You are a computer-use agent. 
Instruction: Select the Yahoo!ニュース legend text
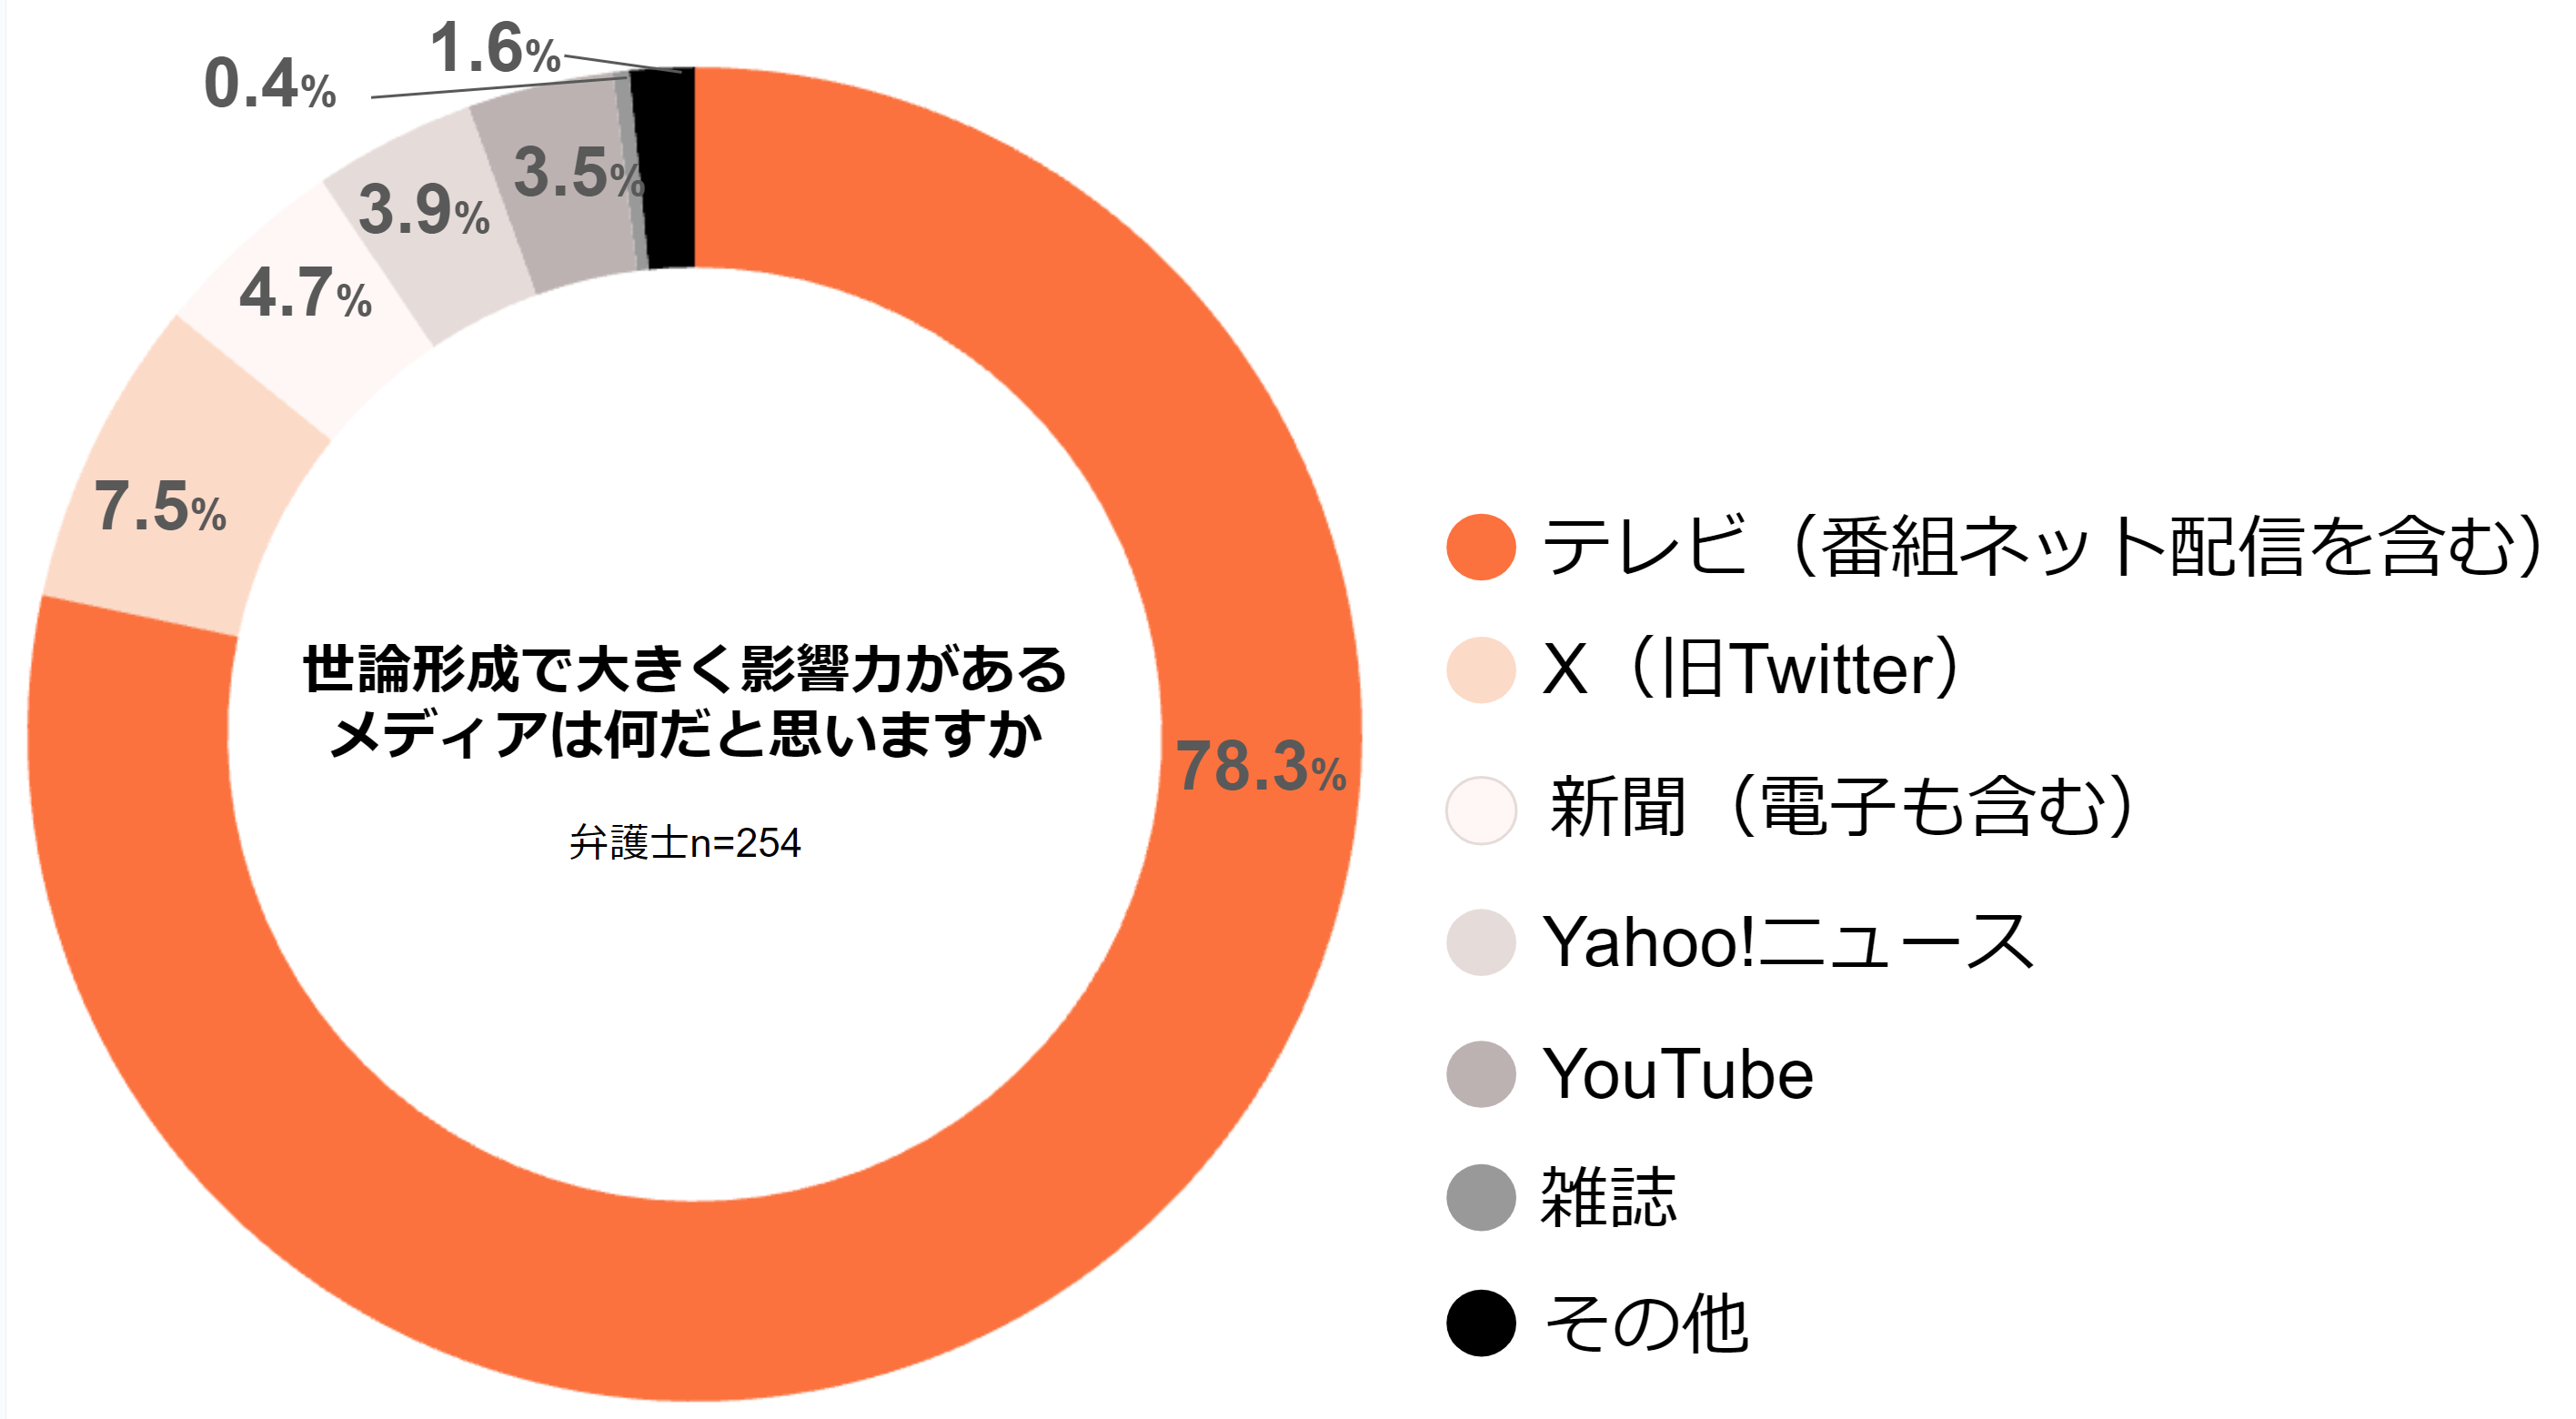click(x=1788, y=941)
